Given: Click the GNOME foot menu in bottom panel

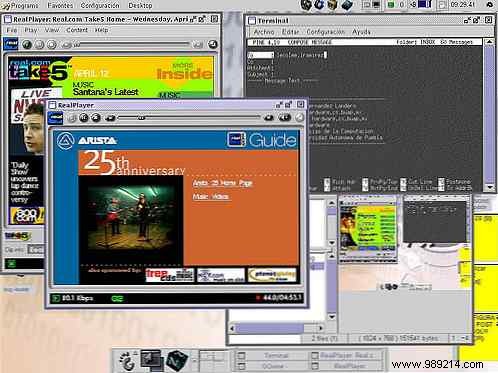Looking at the screenshot, I should (x=128, y=360).
